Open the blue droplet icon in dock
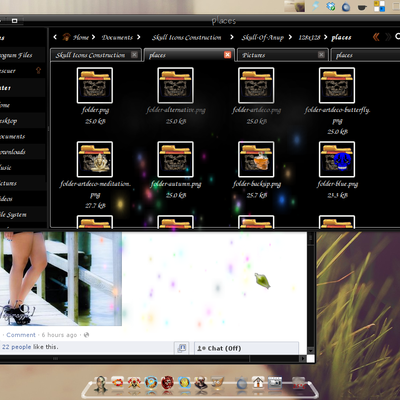The image size is (400, 400). coord(241,383)
